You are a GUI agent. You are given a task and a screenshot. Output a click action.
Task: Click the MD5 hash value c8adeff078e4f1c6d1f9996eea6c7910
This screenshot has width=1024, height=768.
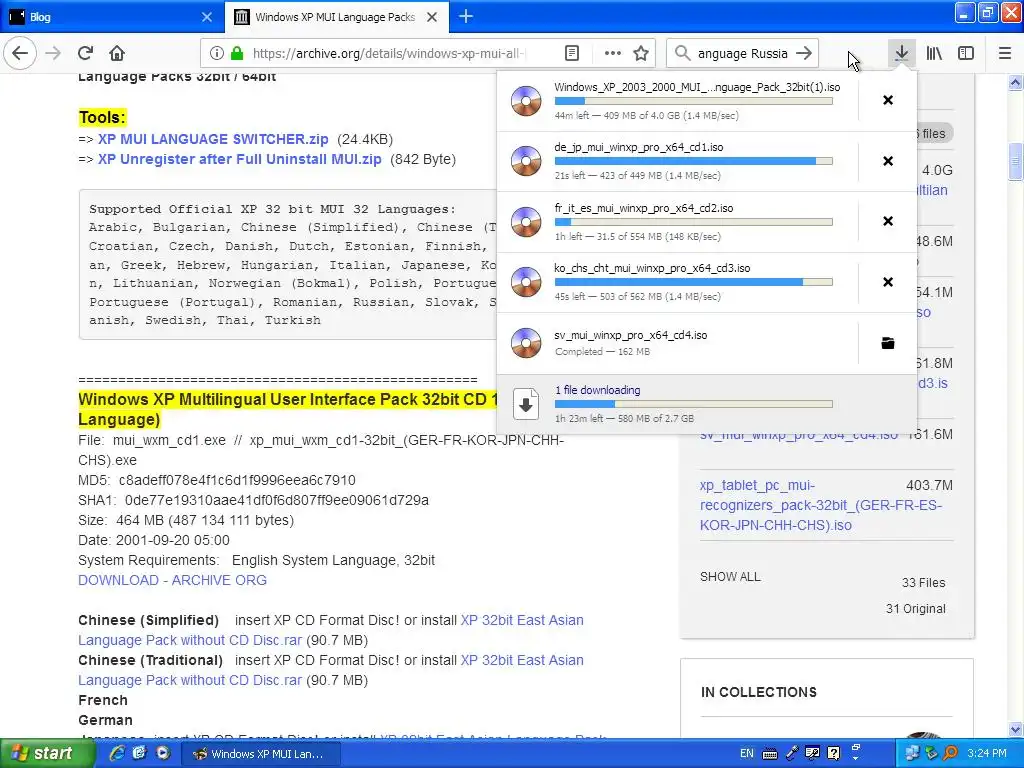tap(237, 480)
